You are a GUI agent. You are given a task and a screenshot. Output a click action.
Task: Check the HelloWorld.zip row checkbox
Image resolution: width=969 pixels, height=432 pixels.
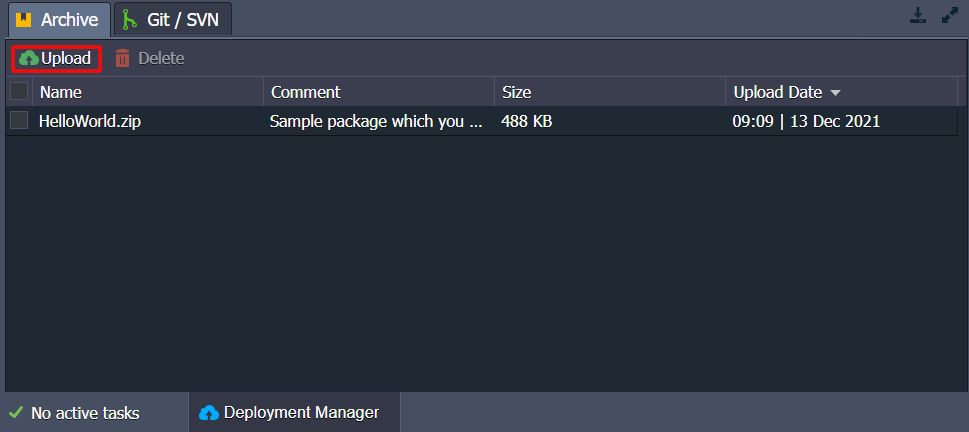(x=19, y=121)
